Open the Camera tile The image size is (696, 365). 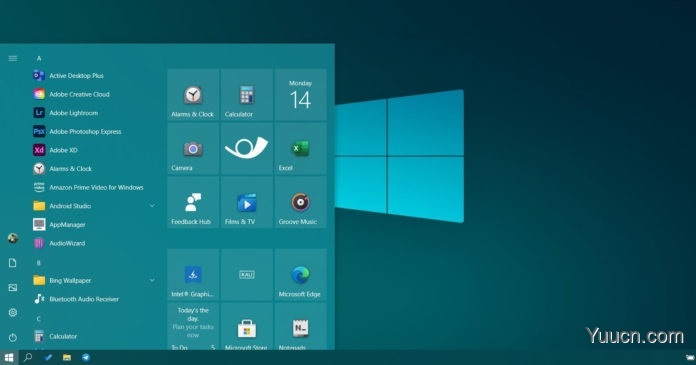193,148
